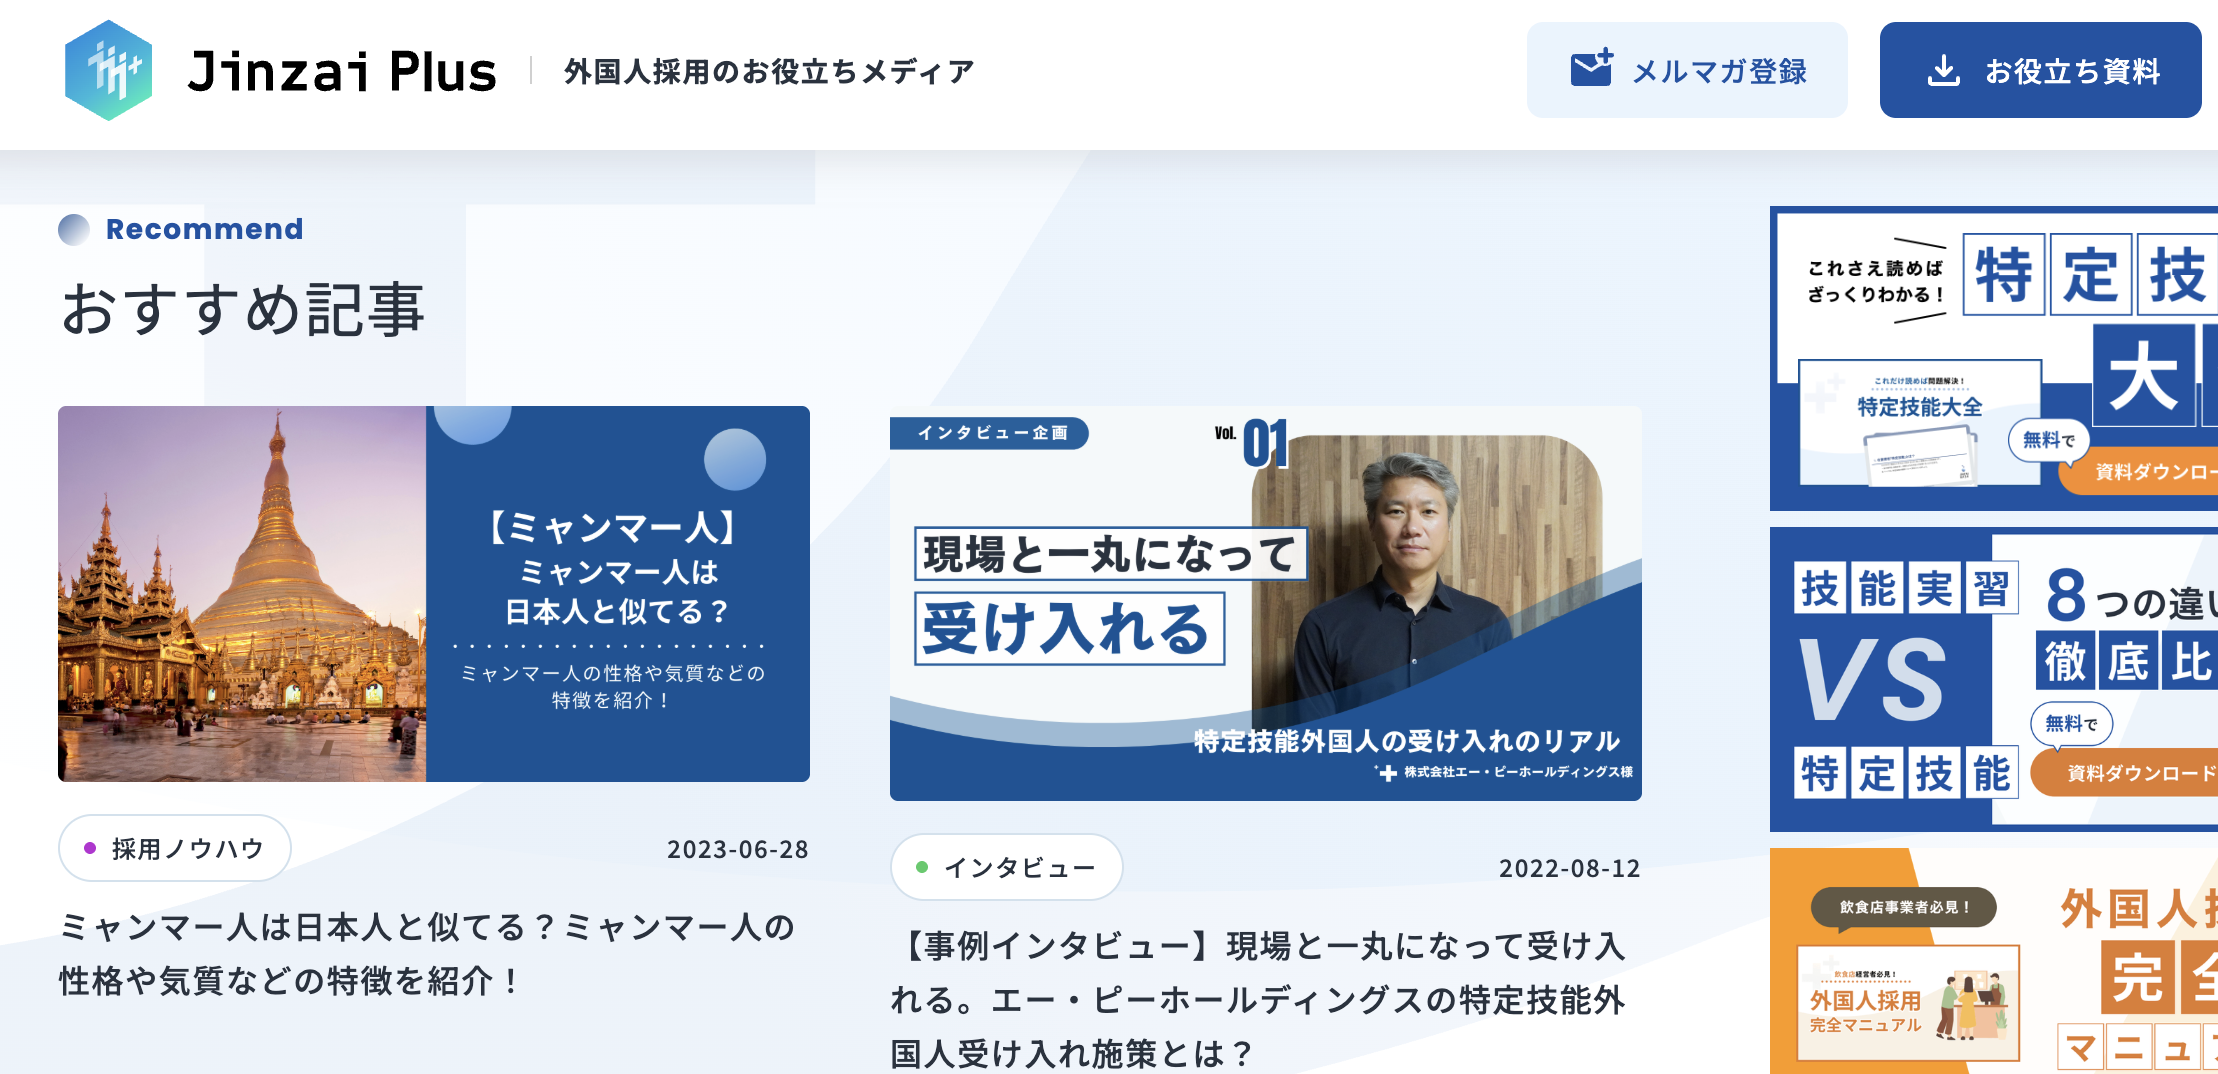Click the purple dot in 採用ノウハウ tag

pos(90,848)
